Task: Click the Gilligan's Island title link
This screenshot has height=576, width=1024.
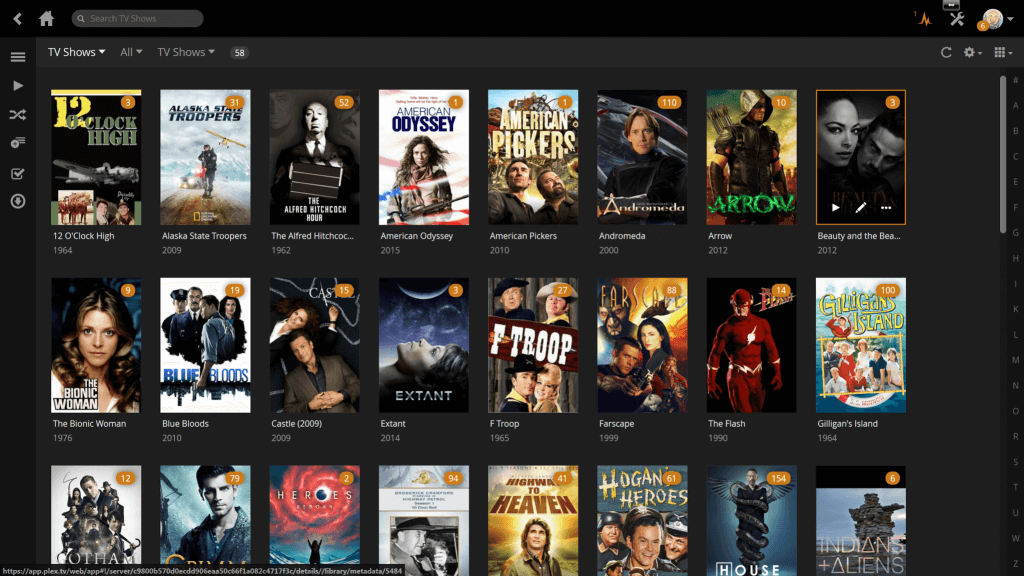Action: (x=847, y=424)
